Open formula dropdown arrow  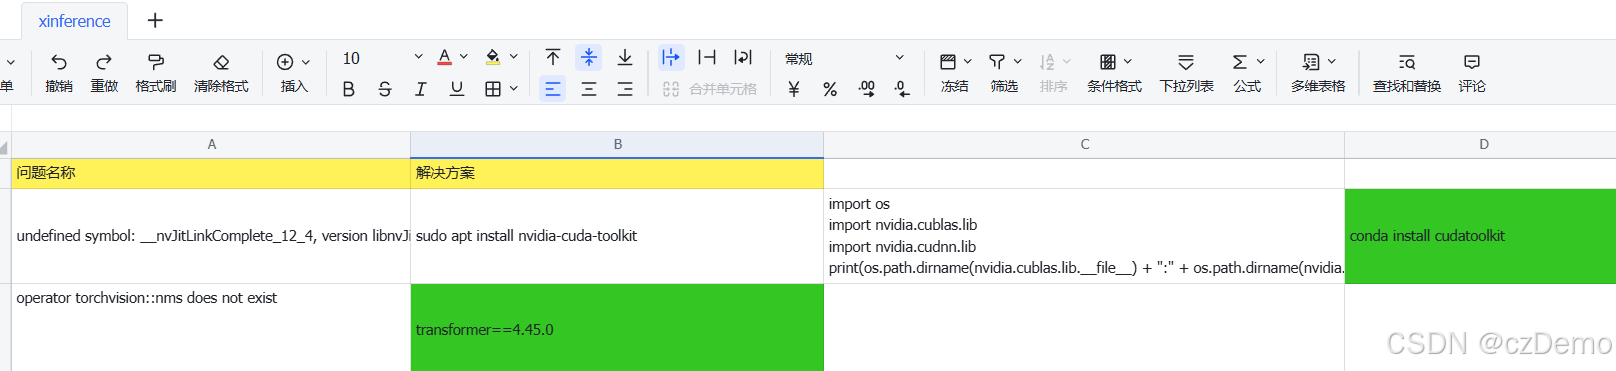[1261, 62]
